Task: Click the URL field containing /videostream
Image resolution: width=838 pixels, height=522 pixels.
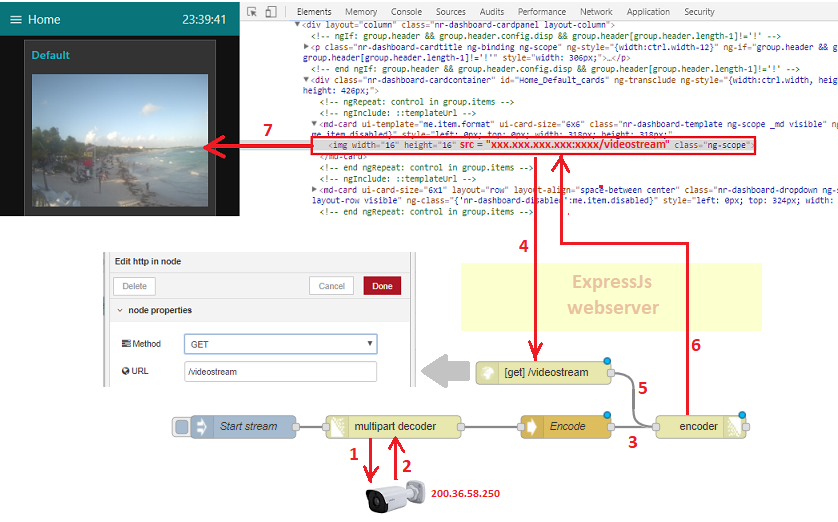Action: [x=281, y=371]
